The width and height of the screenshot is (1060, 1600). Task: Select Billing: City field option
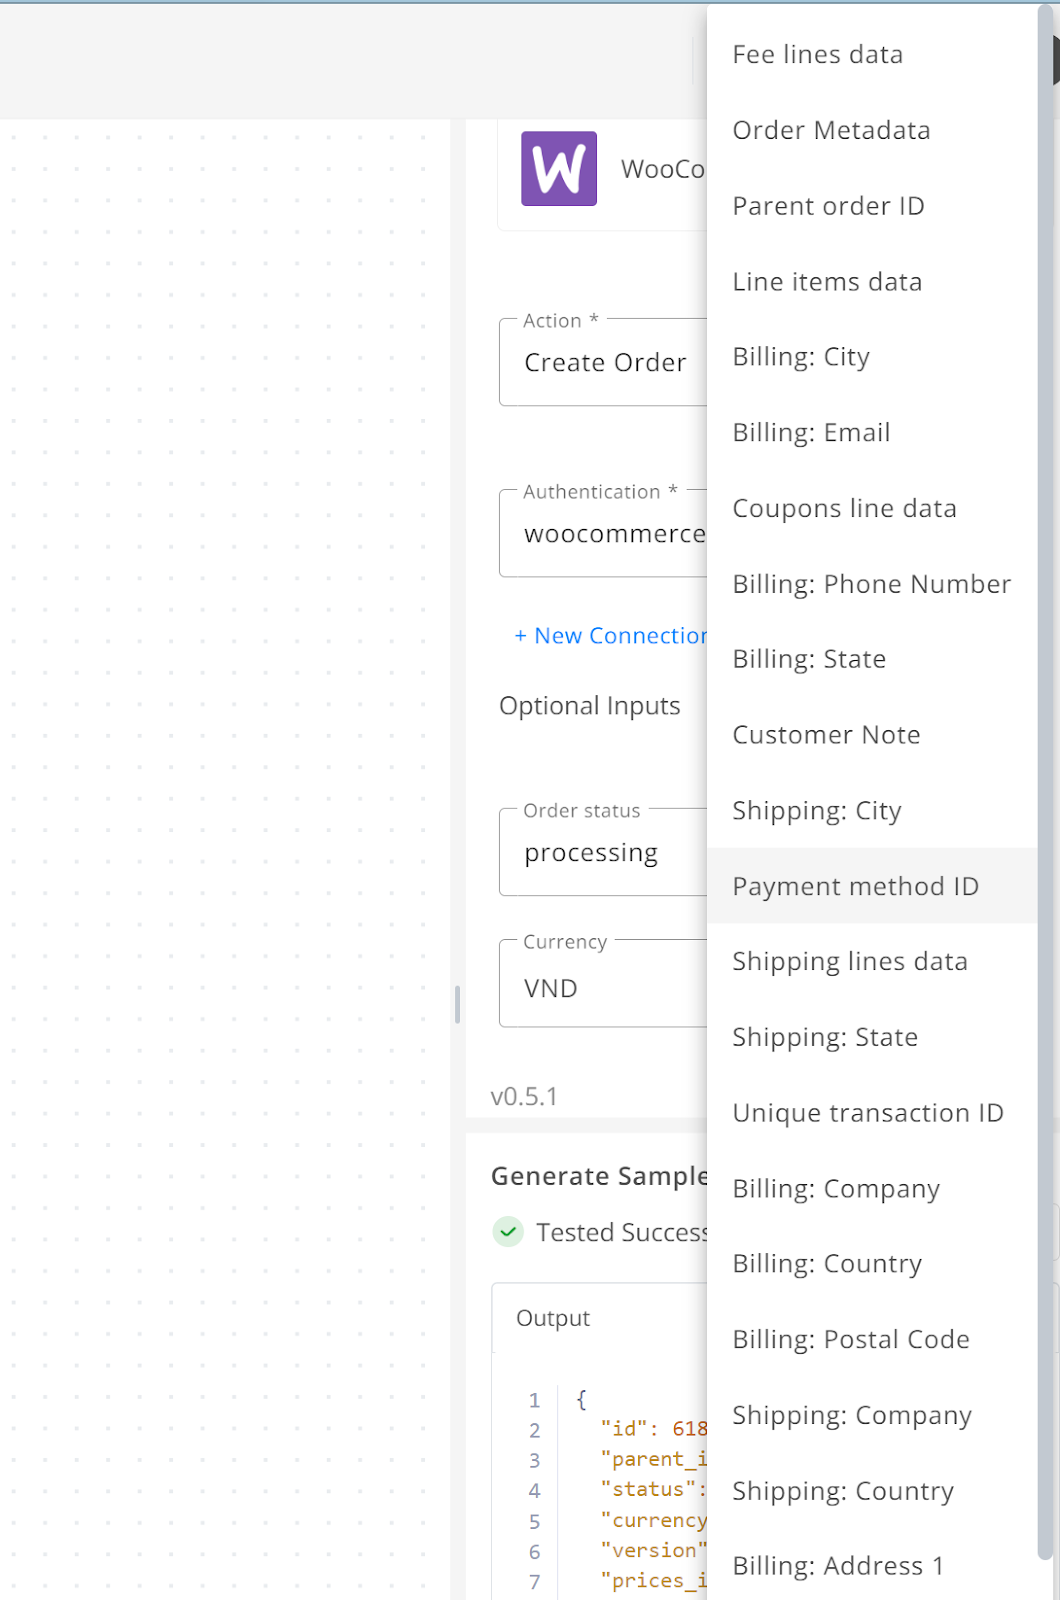[x=872, y=357]
